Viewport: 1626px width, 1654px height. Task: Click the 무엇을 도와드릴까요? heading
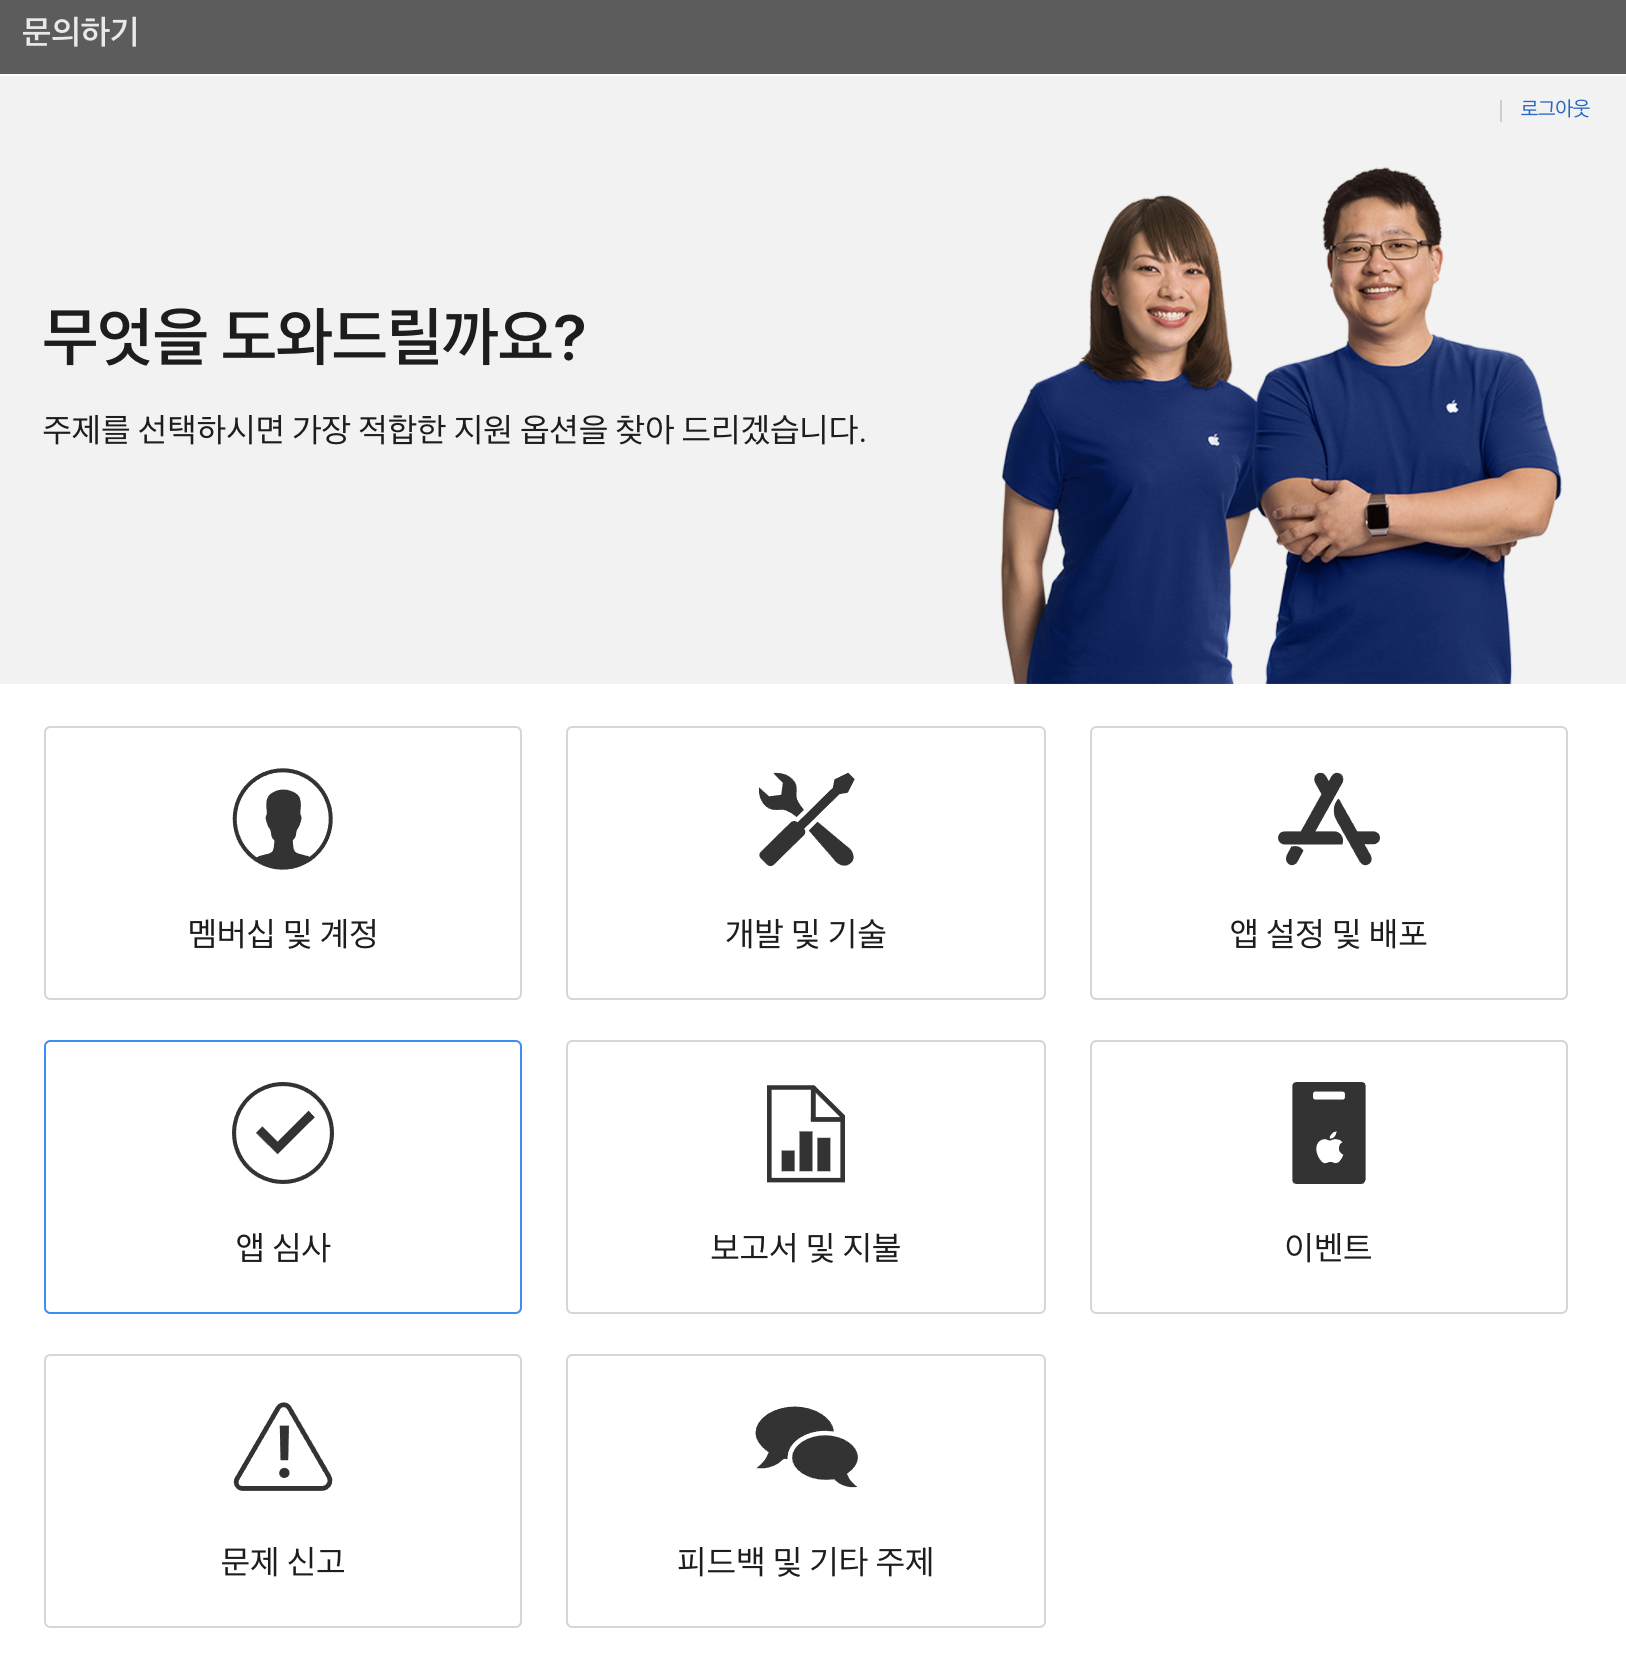tap(314, 336)
